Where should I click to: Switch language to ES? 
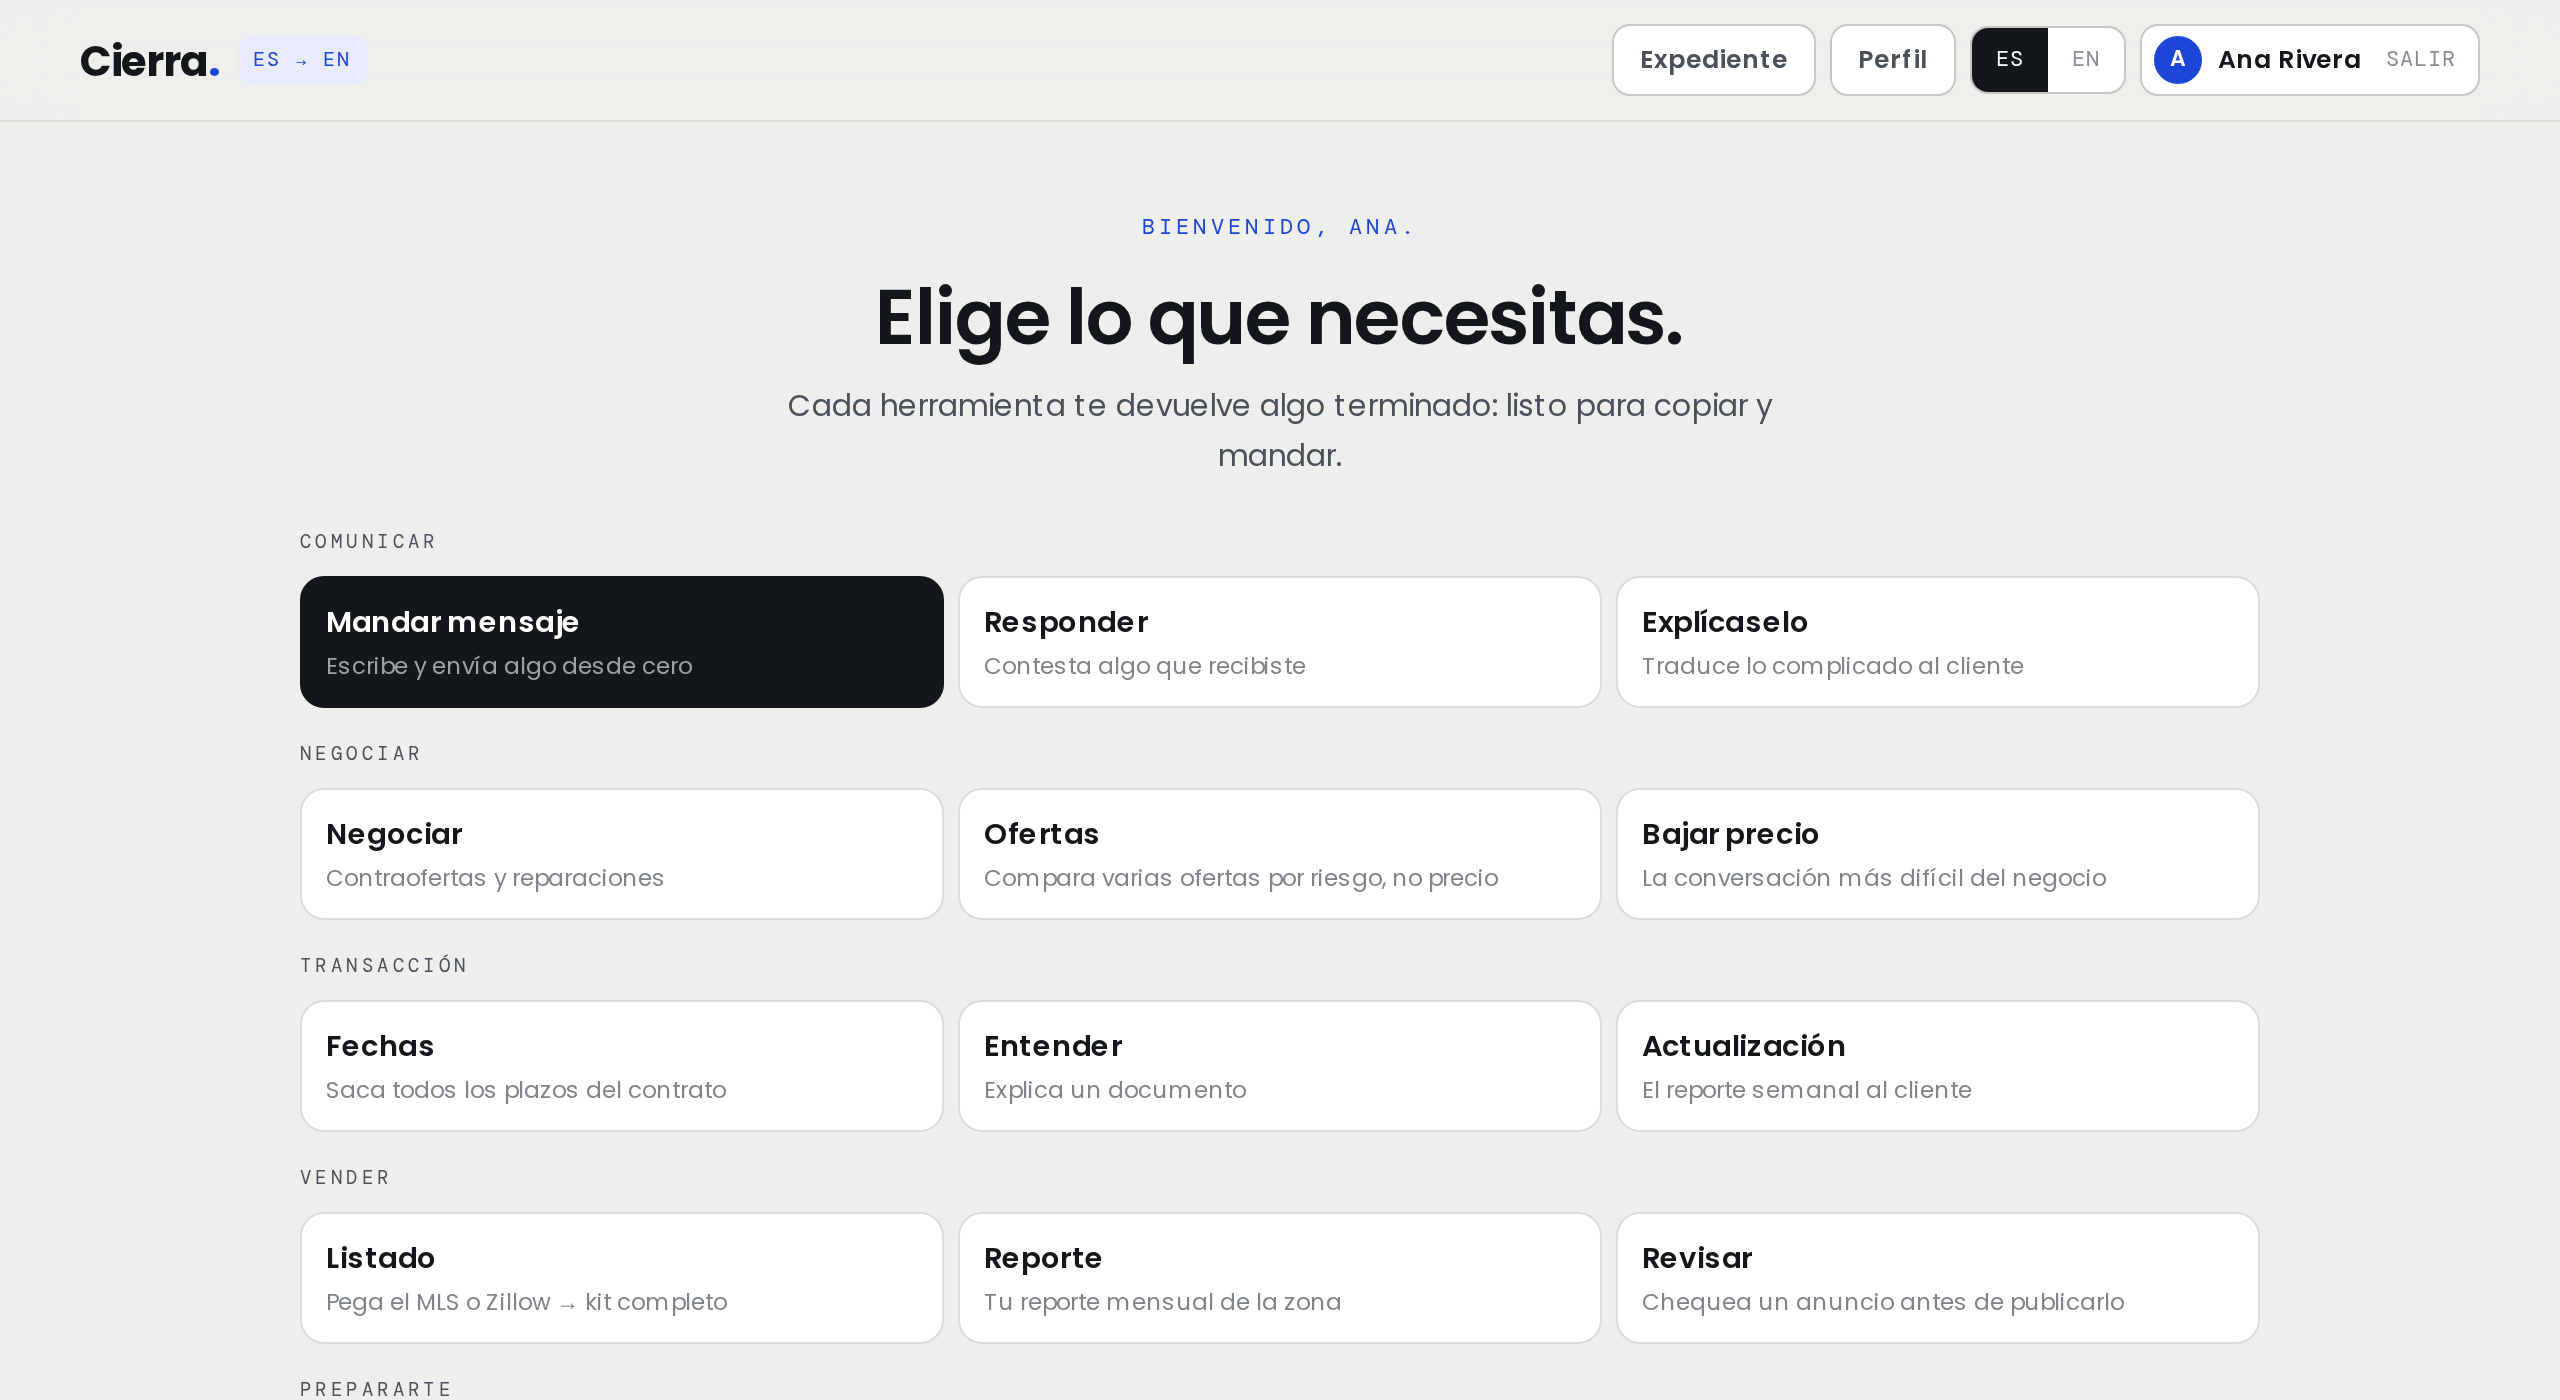(2010, 60)
